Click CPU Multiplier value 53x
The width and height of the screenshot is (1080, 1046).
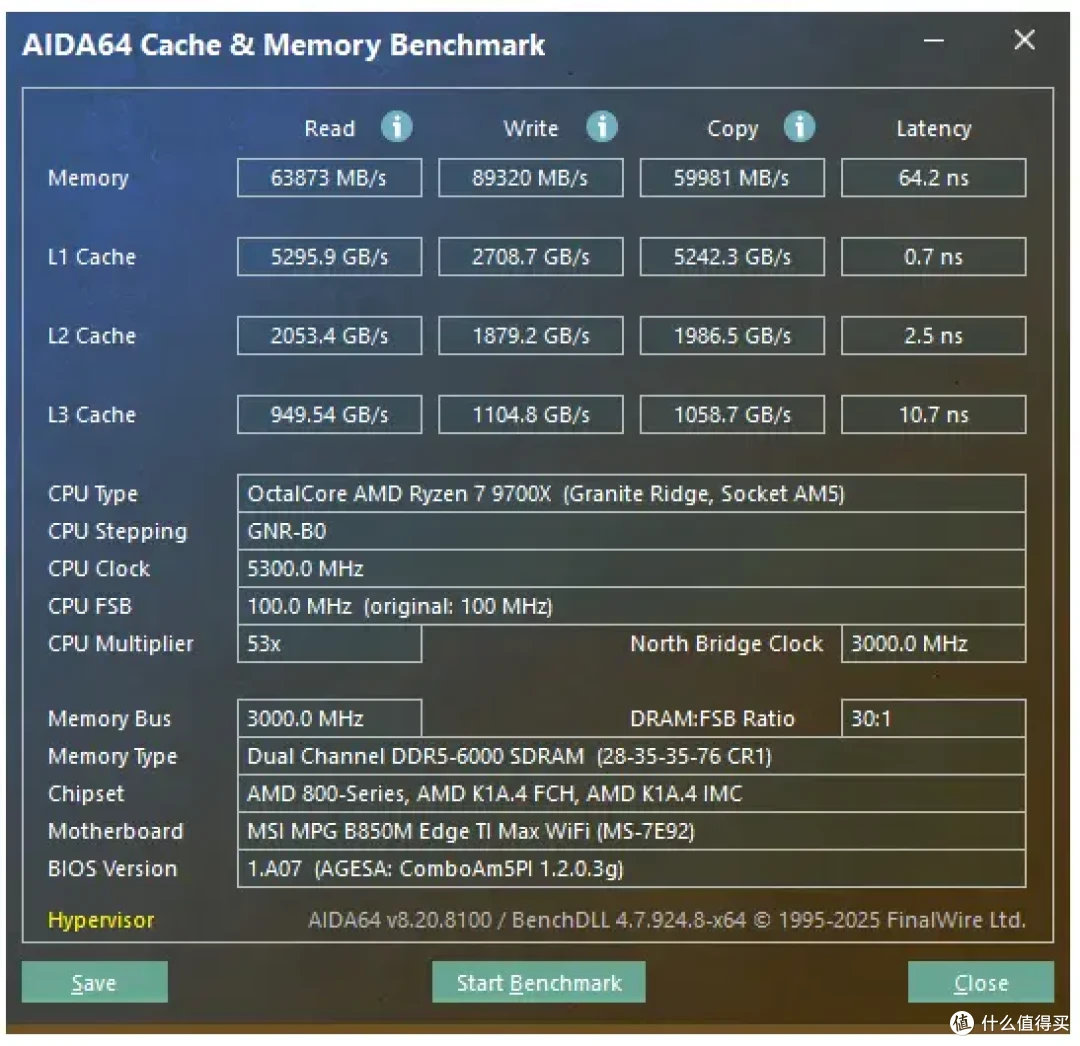329,643
